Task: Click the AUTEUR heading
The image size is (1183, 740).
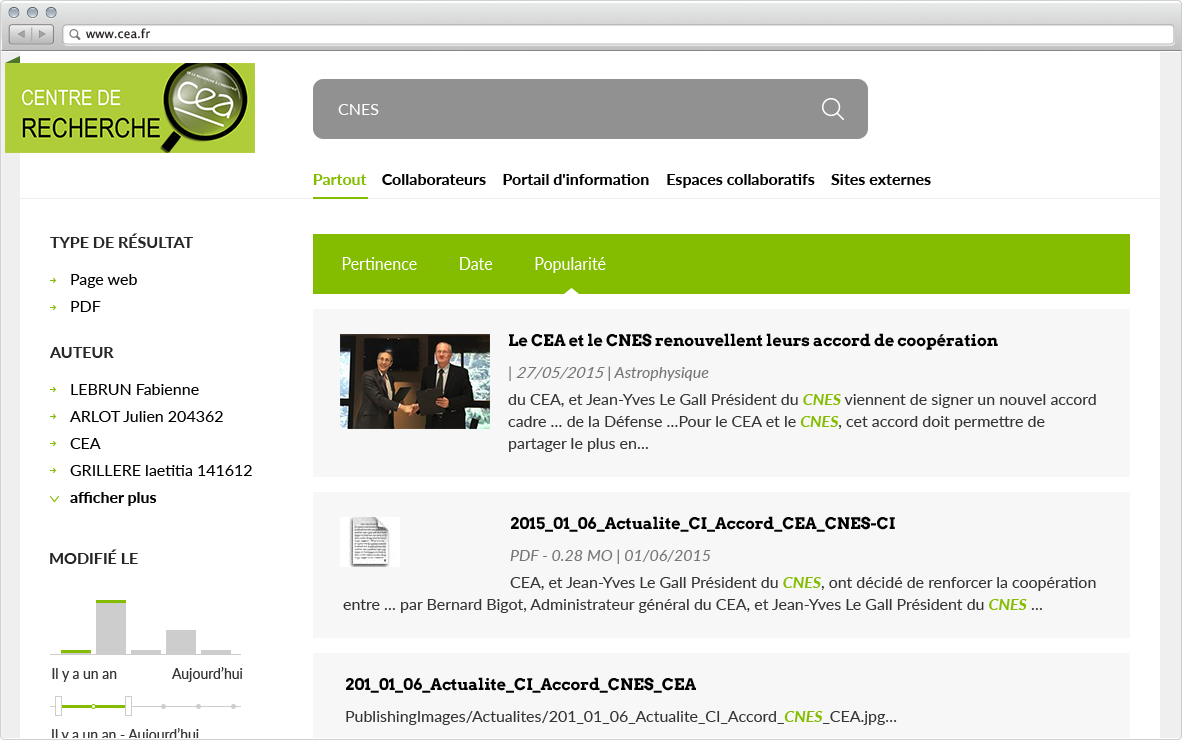Action: (81, 353)
